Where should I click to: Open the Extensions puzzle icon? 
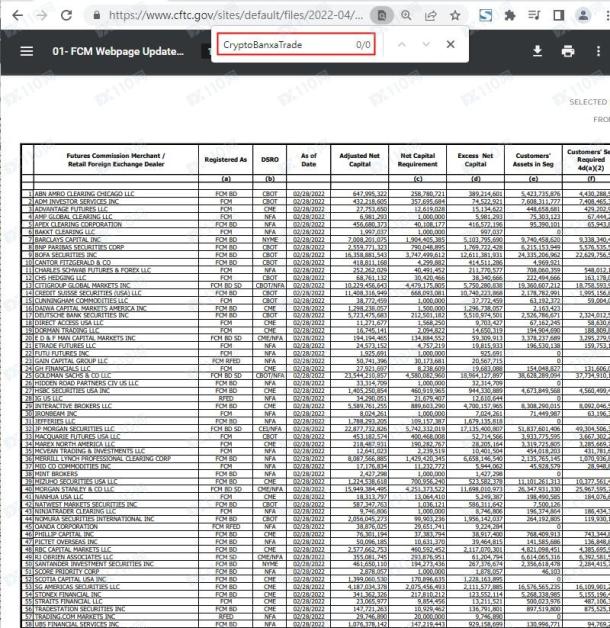[x=509, y=16]
